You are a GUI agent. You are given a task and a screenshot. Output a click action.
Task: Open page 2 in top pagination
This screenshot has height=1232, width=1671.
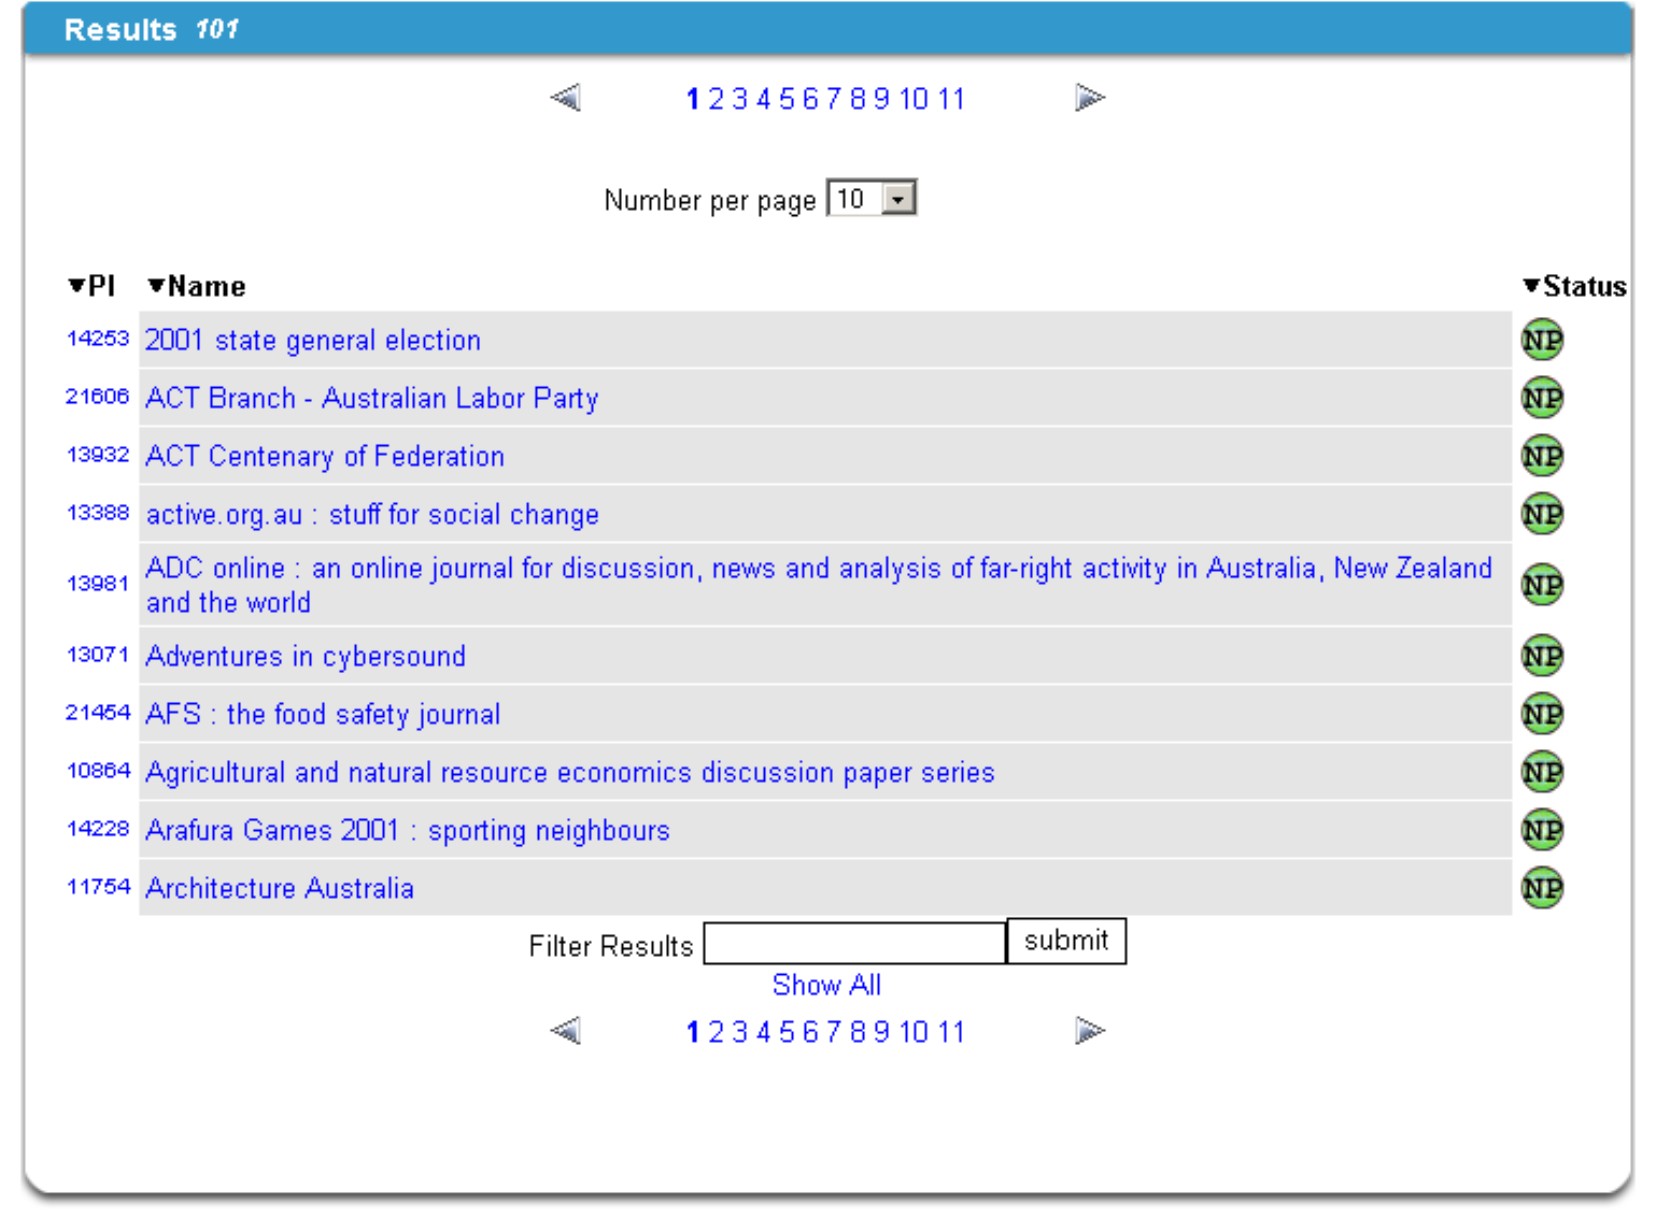[x=716, y=99]
